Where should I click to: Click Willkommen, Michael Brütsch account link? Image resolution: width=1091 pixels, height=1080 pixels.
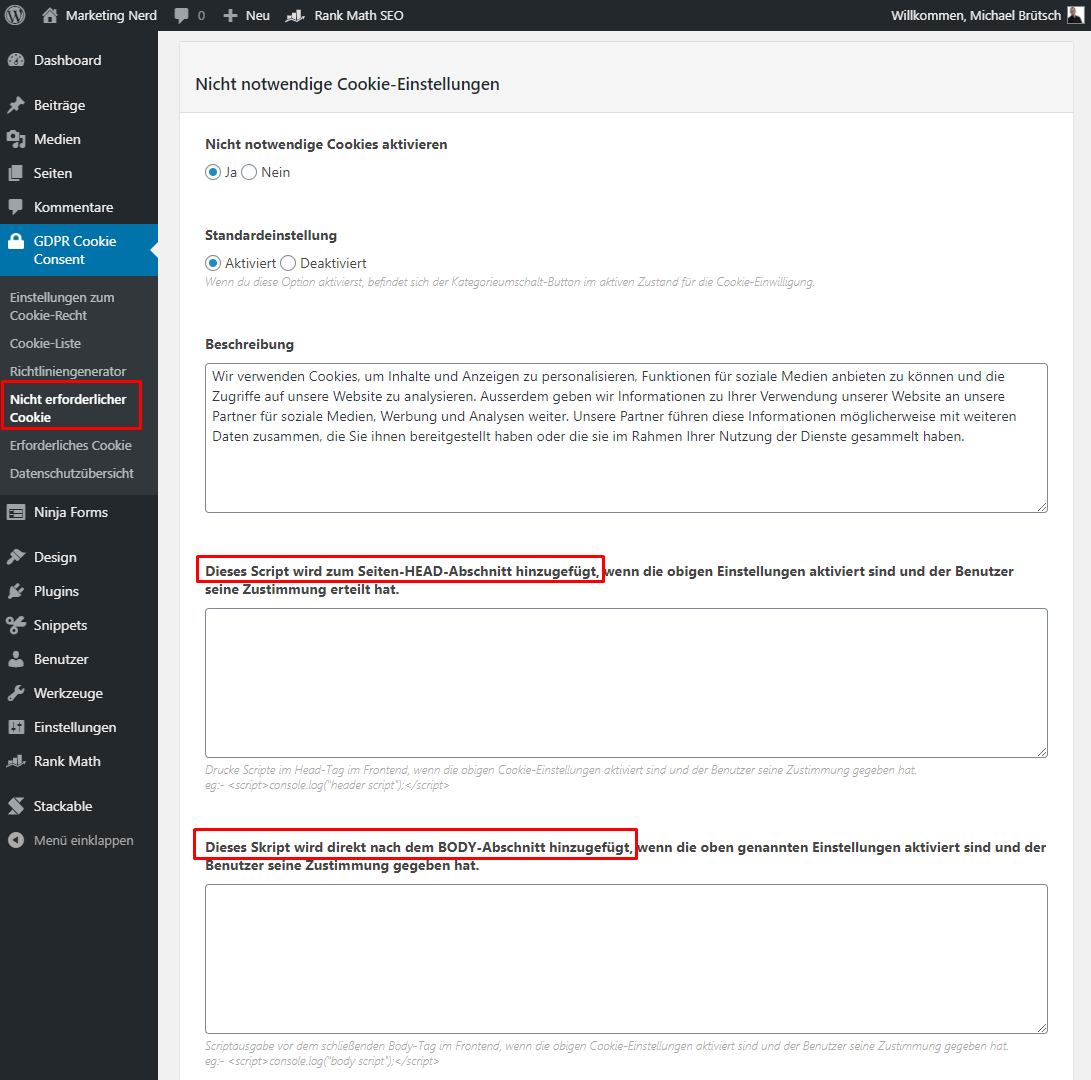[x=975, y=15]
